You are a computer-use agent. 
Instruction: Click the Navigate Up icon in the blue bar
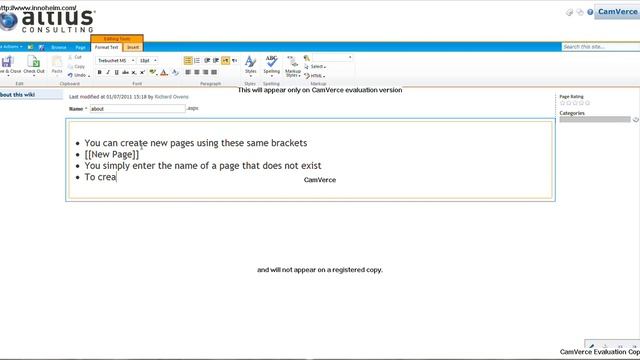pos(31,47)
